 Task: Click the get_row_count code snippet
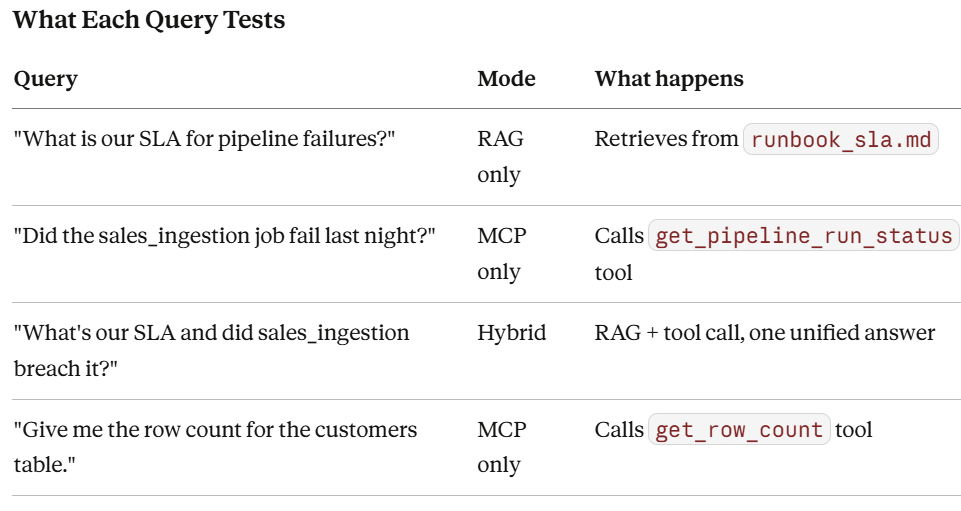(739, 430)
